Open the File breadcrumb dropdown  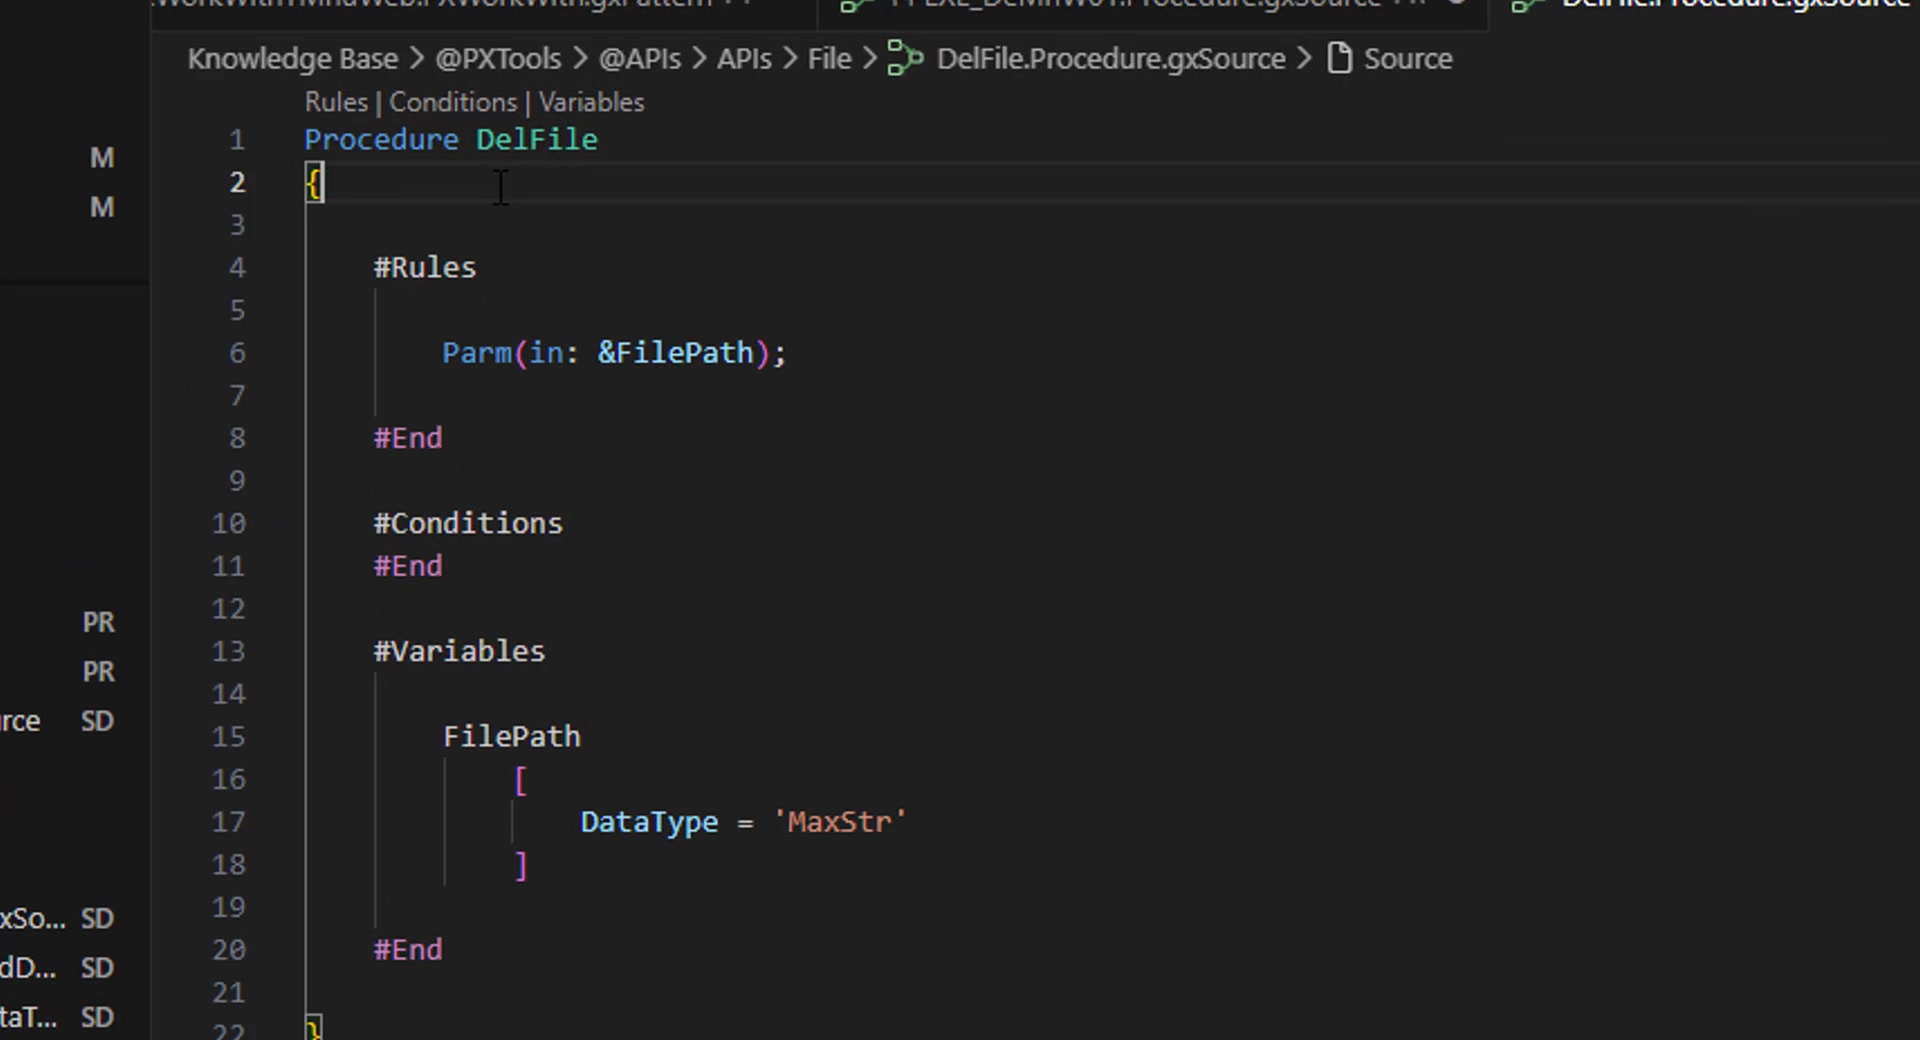(828, 58)
